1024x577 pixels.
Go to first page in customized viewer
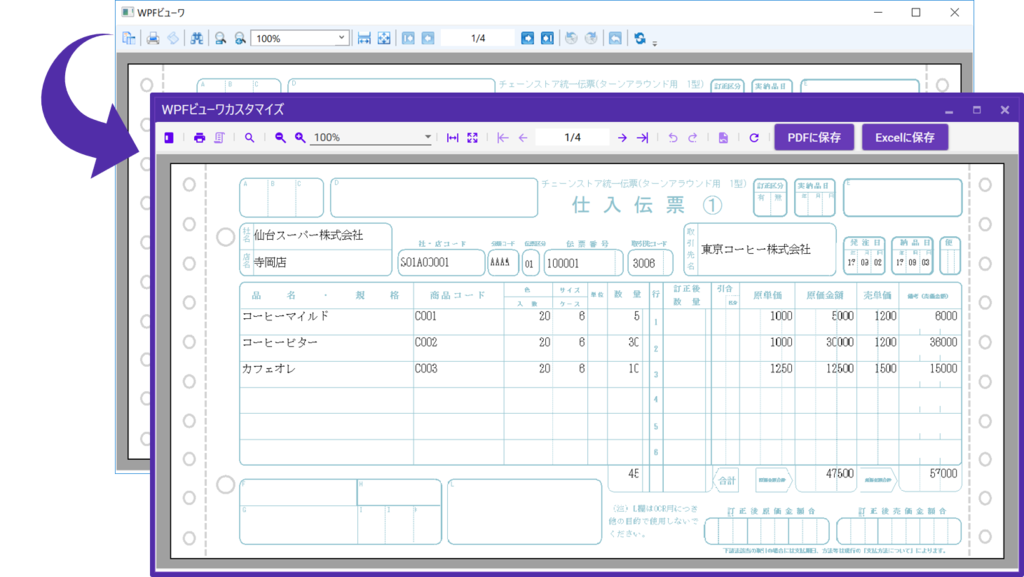coord(502,138)
